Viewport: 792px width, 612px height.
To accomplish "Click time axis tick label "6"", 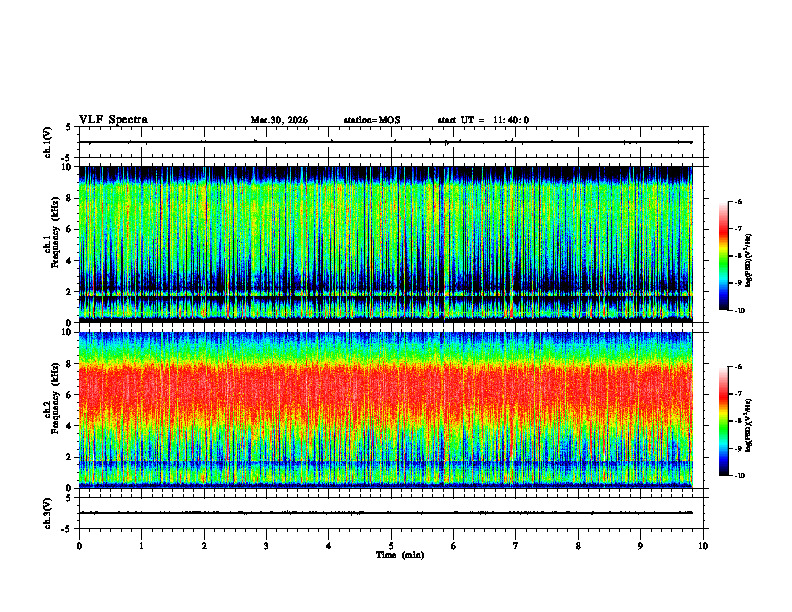I will [454, 546].
